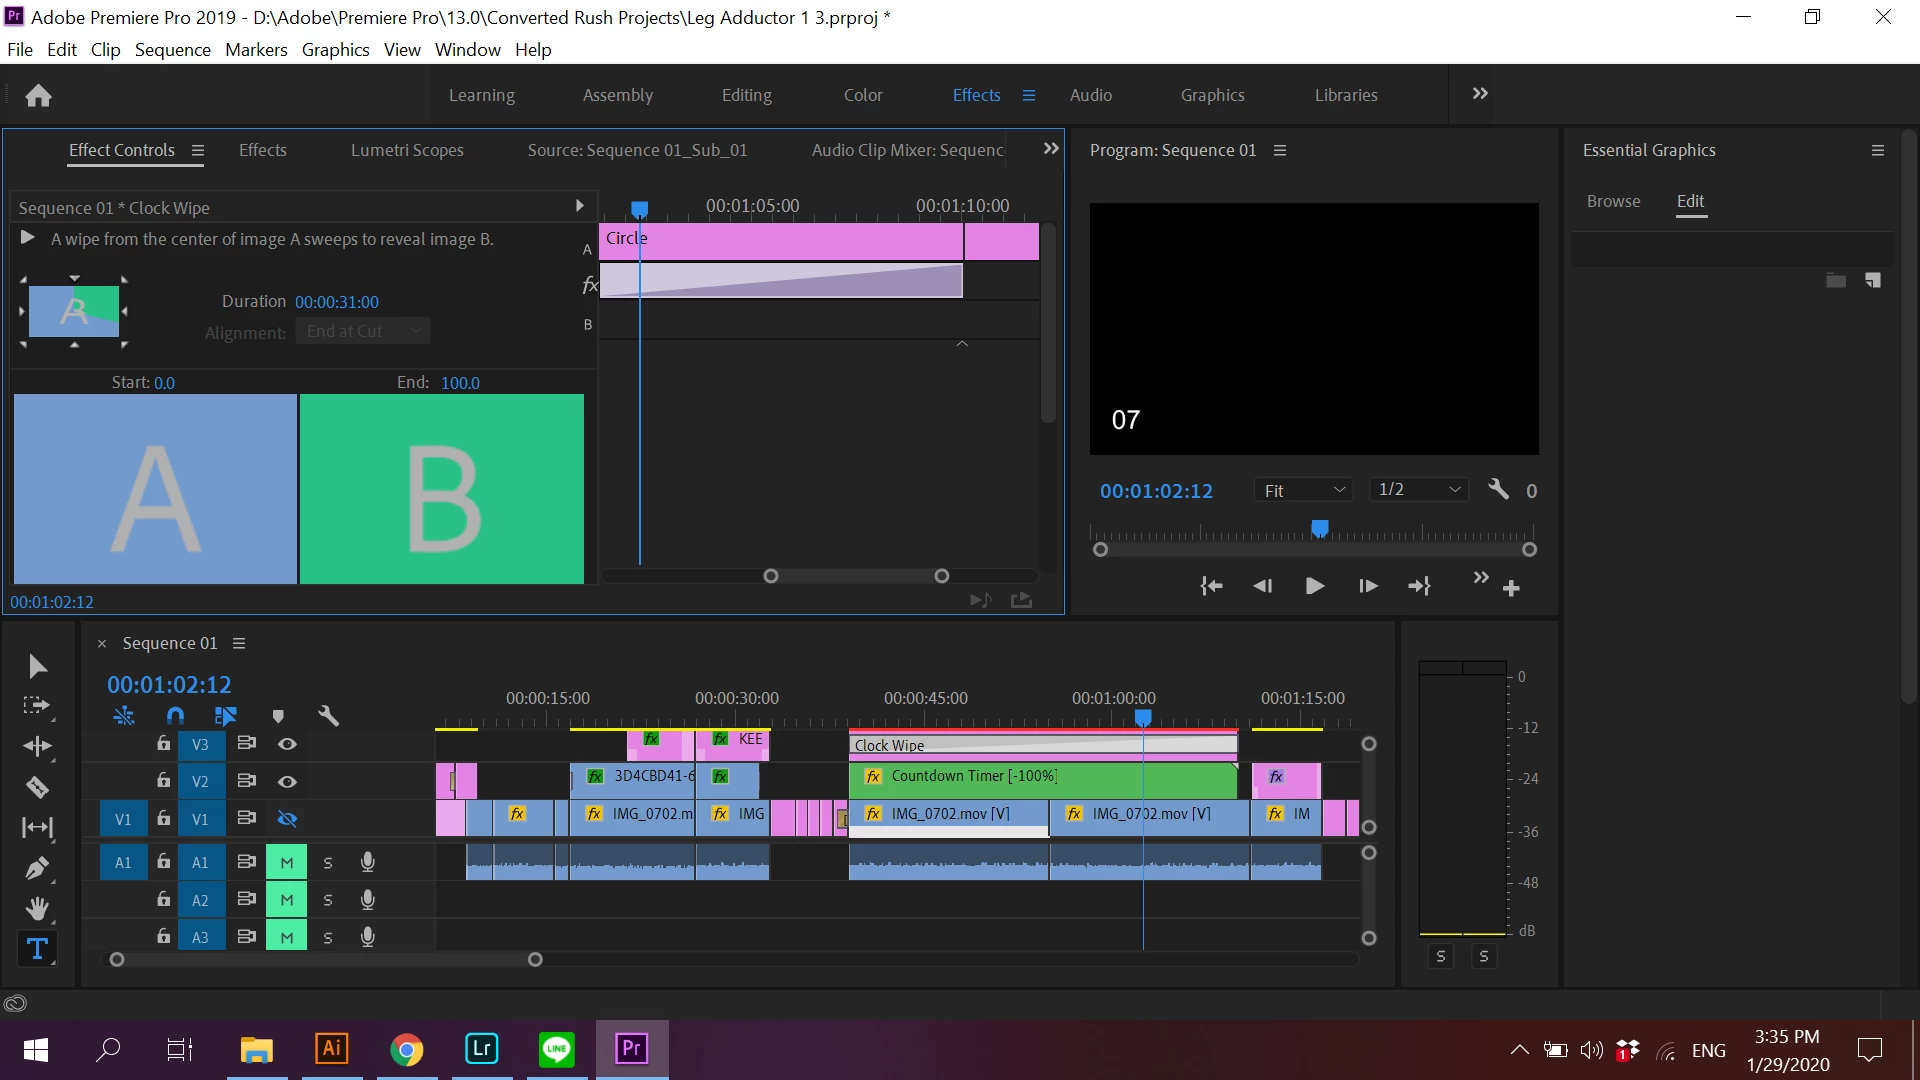Open the Sequence 01 timeline panel menu
1920x1080 pixels.
pos(239,643)
